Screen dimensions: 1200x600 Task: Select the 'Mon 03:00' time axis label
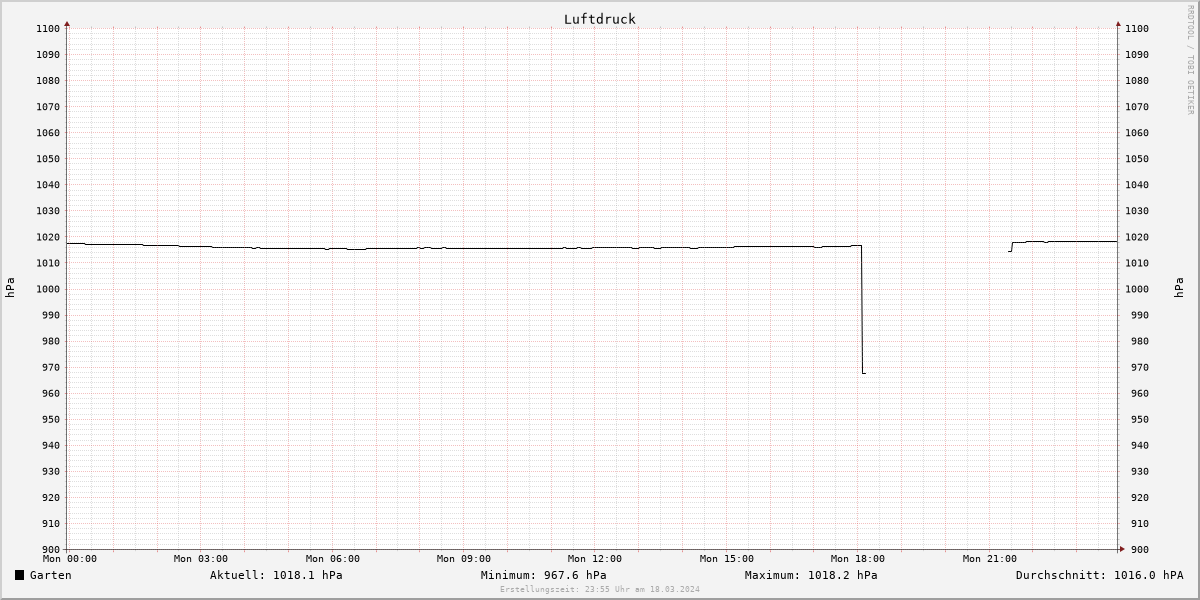pyautogui.click(x=201, y=559)
